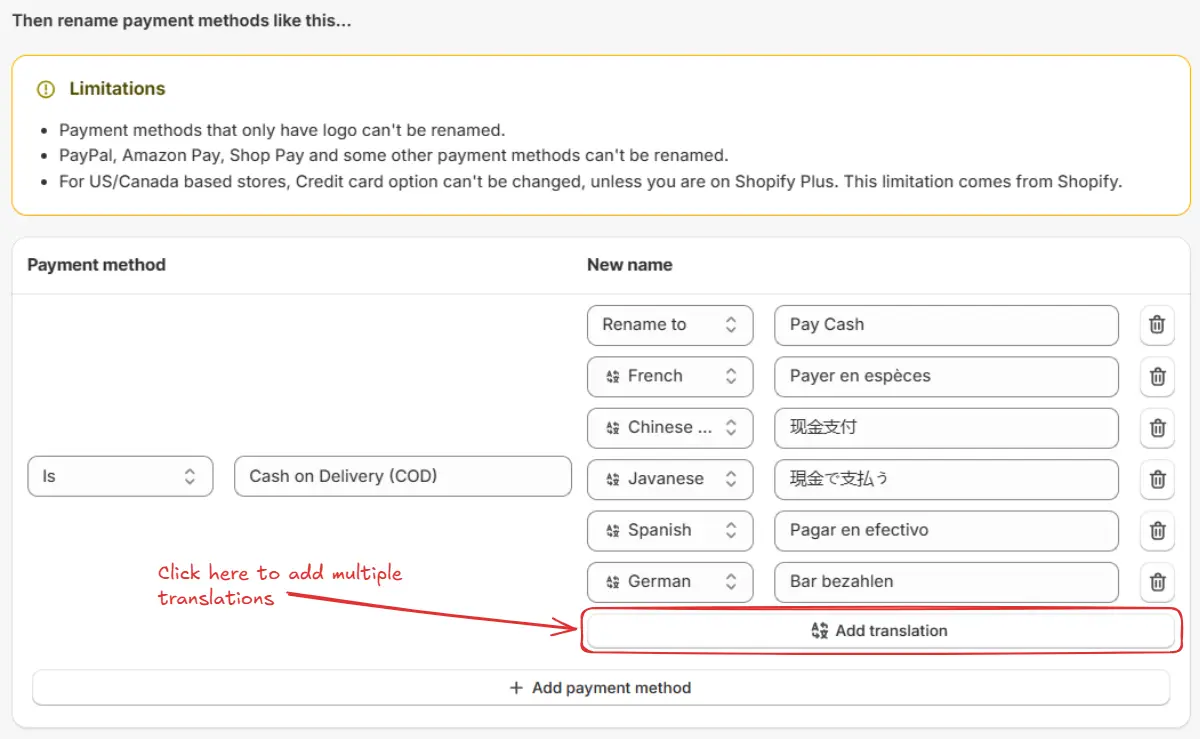This screenshot has height=739, width=1200.
Task: Click the Add payment method button
Action: coord(601,688)
